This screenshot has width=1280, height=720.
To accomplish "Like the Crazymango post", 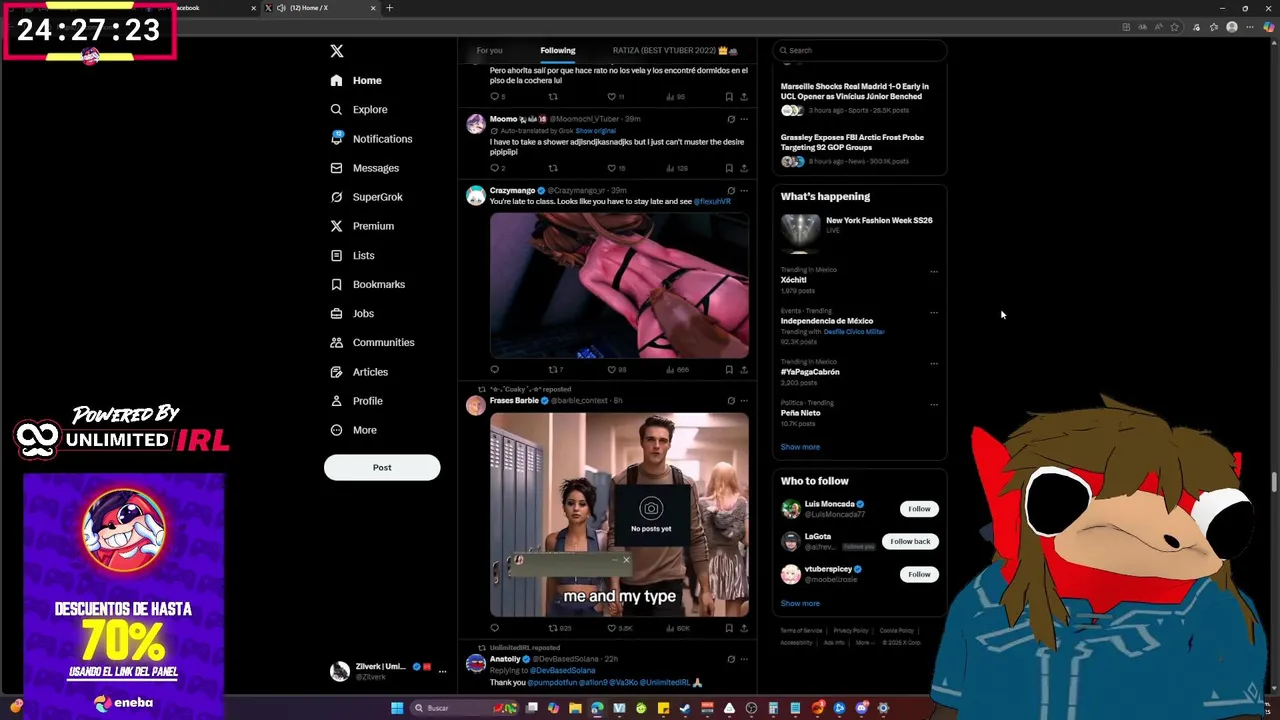I will coord(612,369).
